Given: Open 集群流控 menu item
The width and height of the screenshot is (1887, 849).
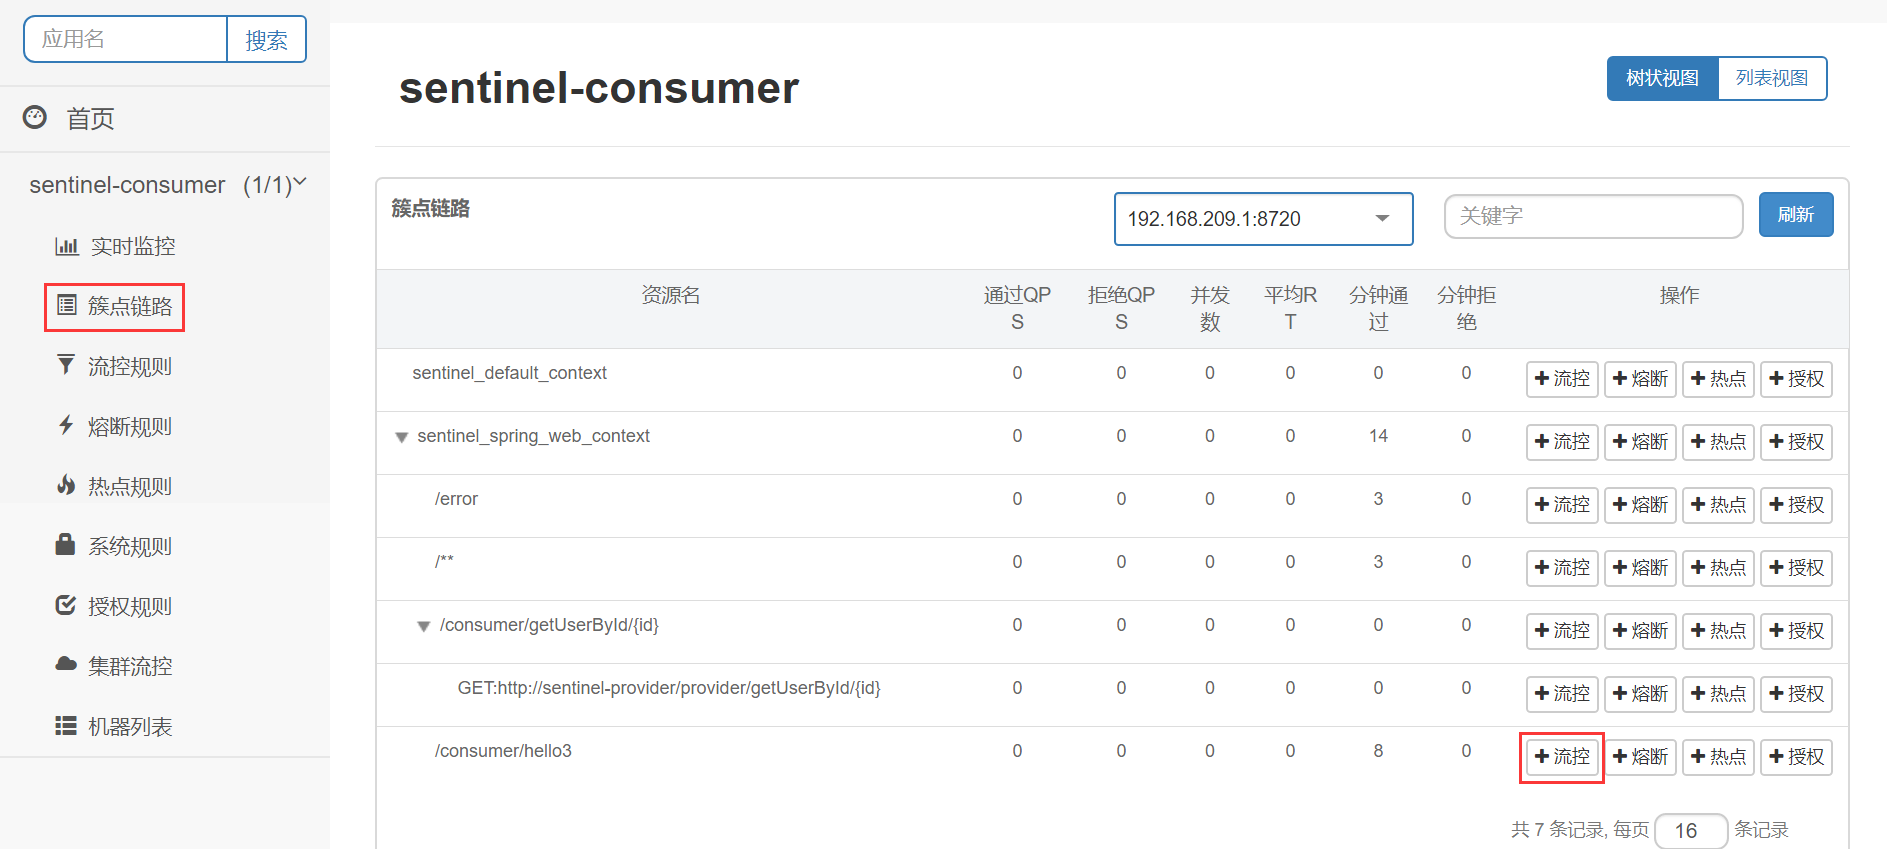Looking at the screenshot, I should (130, 666).
